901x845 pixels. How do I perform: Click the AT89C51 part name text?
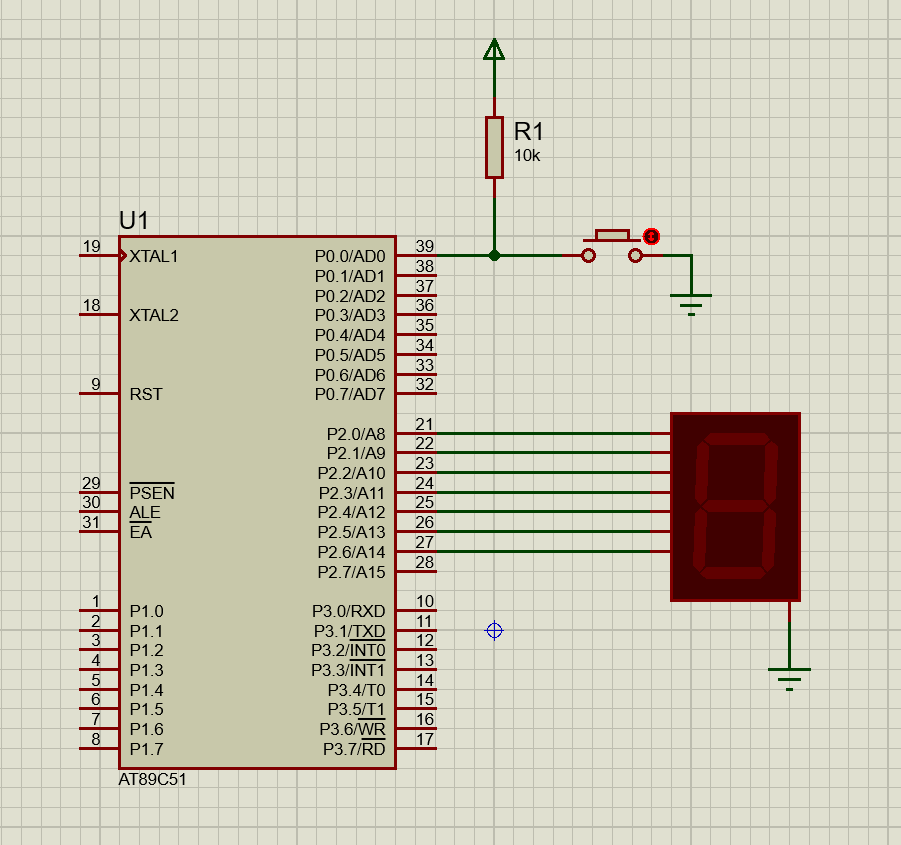(x=152, y=780)
